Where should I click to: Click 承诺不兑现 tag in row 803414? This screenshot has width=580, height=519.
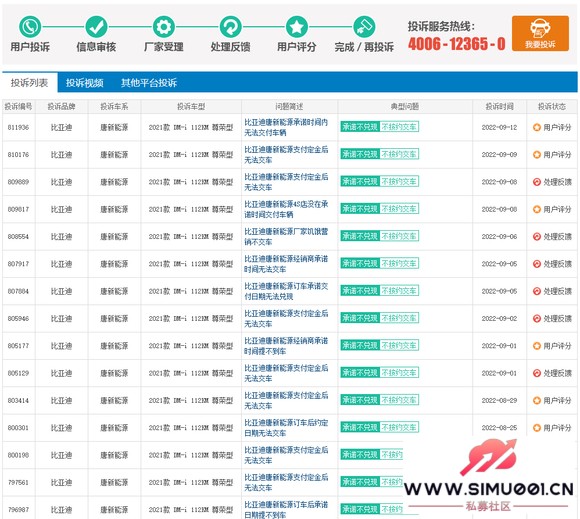360,400
